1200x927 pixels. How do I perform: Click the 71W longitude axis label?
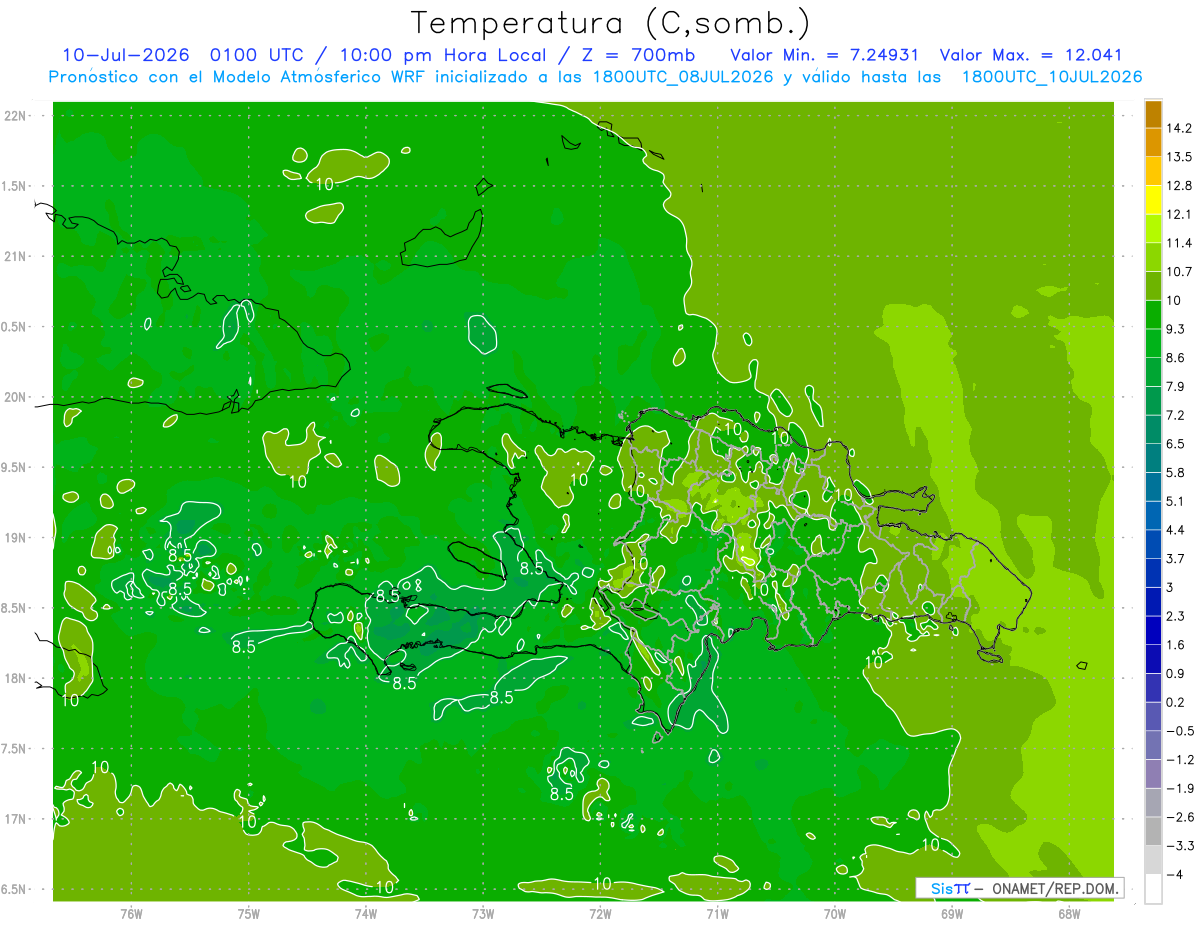717,914
